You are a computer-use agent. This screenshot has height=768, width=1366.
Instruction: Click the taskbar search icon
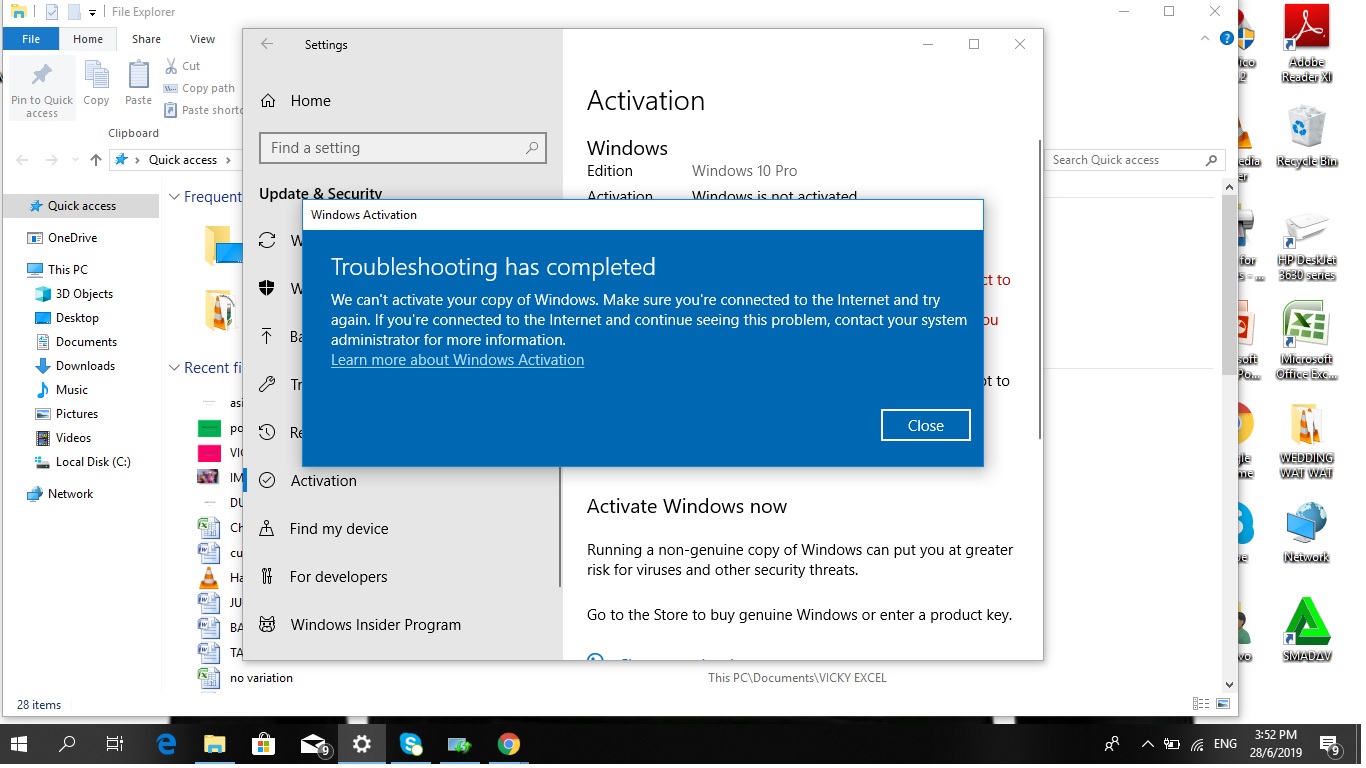pos(67,744)
